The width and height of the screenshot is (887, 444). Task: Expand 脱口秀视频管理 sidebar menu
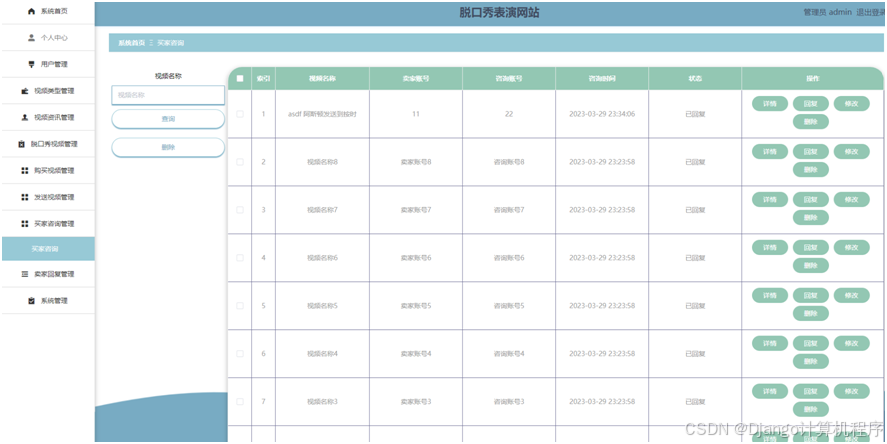(x=48, y=144)
